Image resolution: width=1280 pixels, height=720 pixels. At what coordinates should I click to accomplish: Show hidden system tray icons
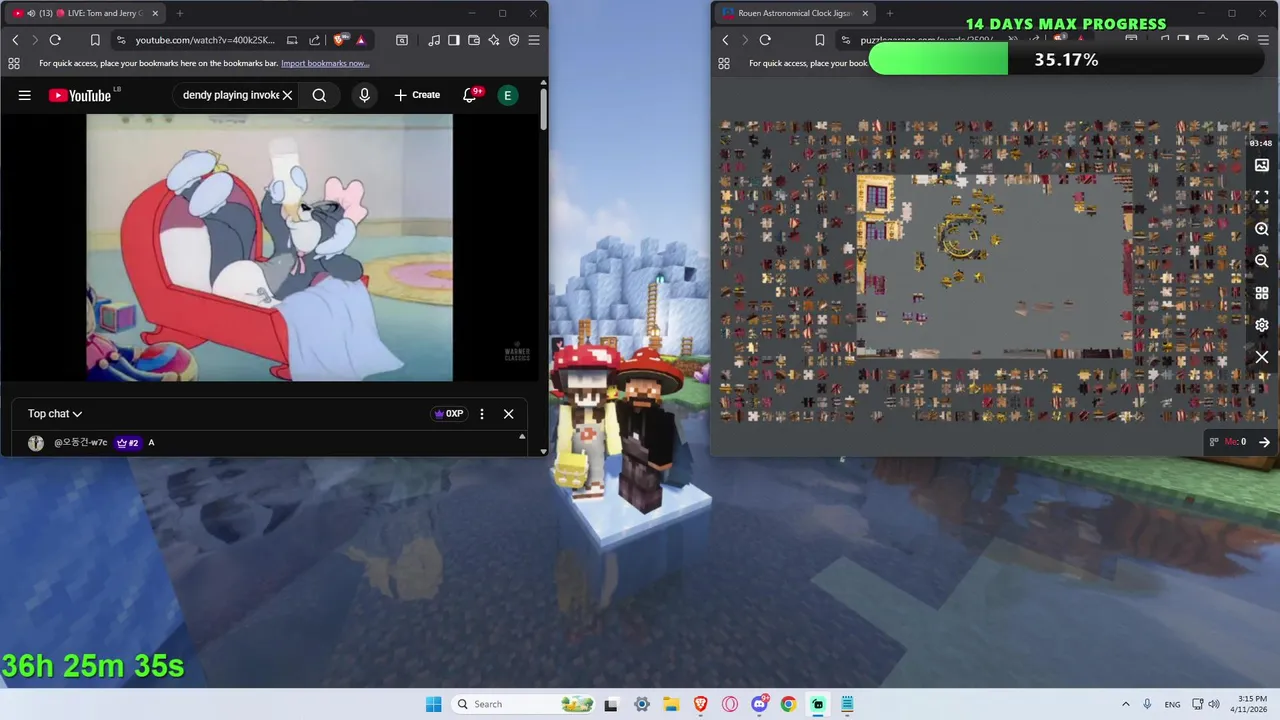[x=1126, y=704]
